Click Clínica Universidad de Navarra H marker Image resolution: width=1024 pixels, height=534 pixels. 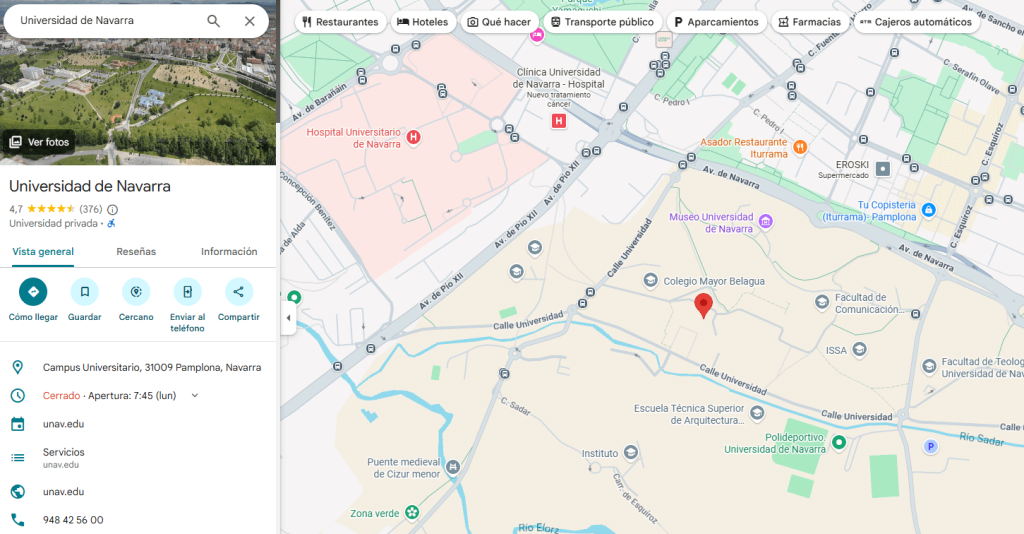pos(558,121)
